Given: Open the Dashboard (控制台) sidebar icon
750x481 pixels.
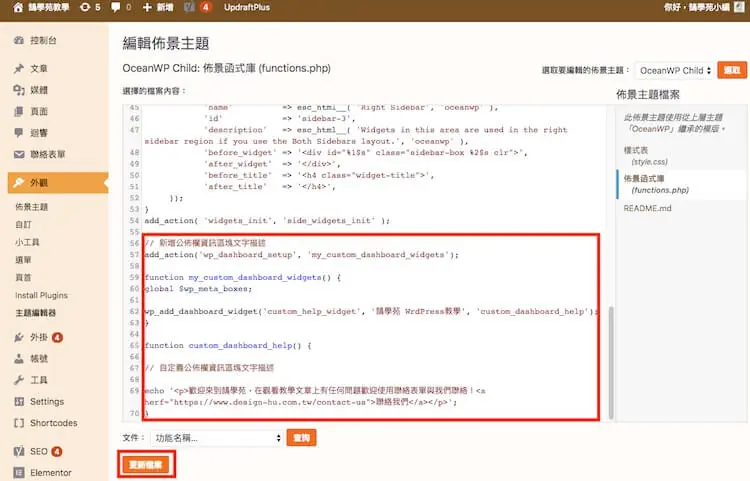Looking at the screenshot, I should pos(19,41).
